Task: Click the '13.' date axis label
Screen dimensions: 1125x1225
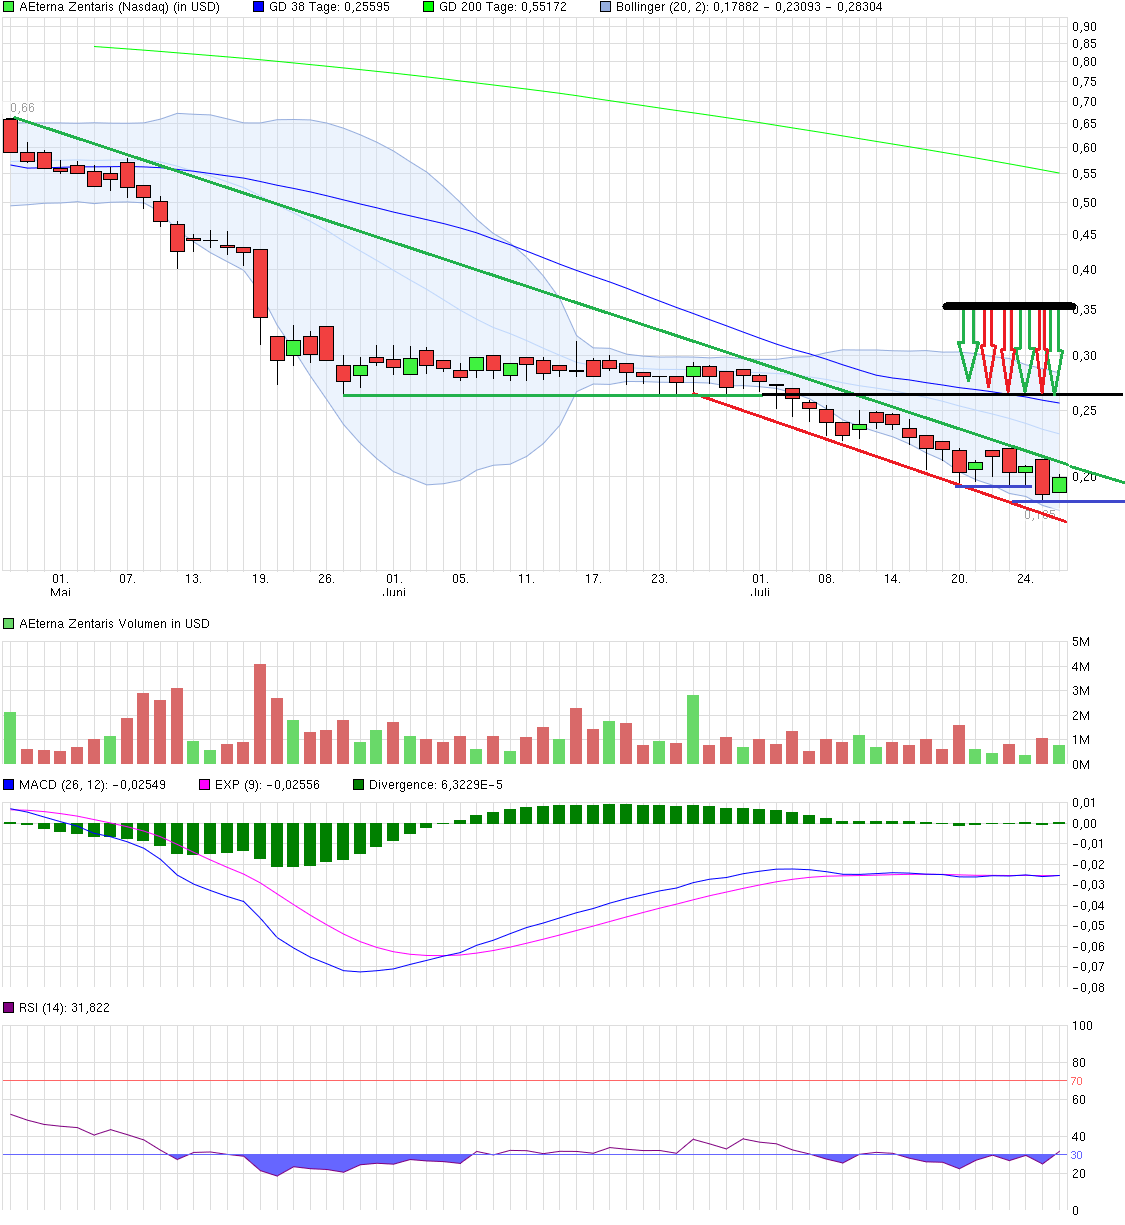Action: 193,579
